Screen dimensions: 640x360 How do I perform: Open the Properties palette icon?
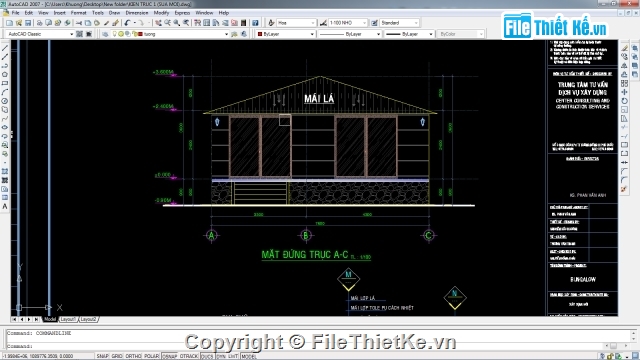tap(198, 23)
